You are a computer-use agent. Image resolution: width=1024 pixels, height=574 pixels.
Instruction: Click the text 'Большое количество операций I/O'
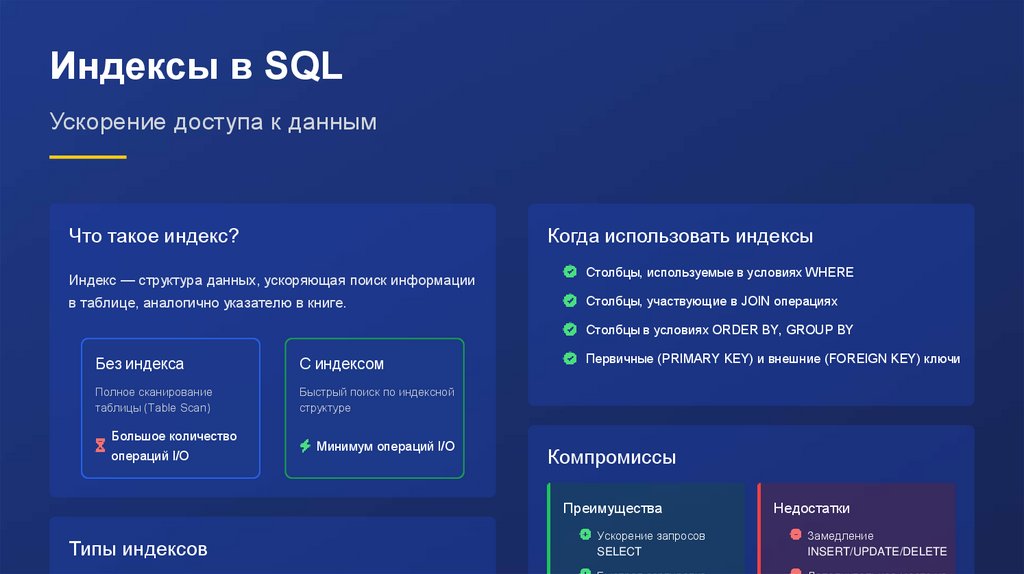(x=174, y=446)
